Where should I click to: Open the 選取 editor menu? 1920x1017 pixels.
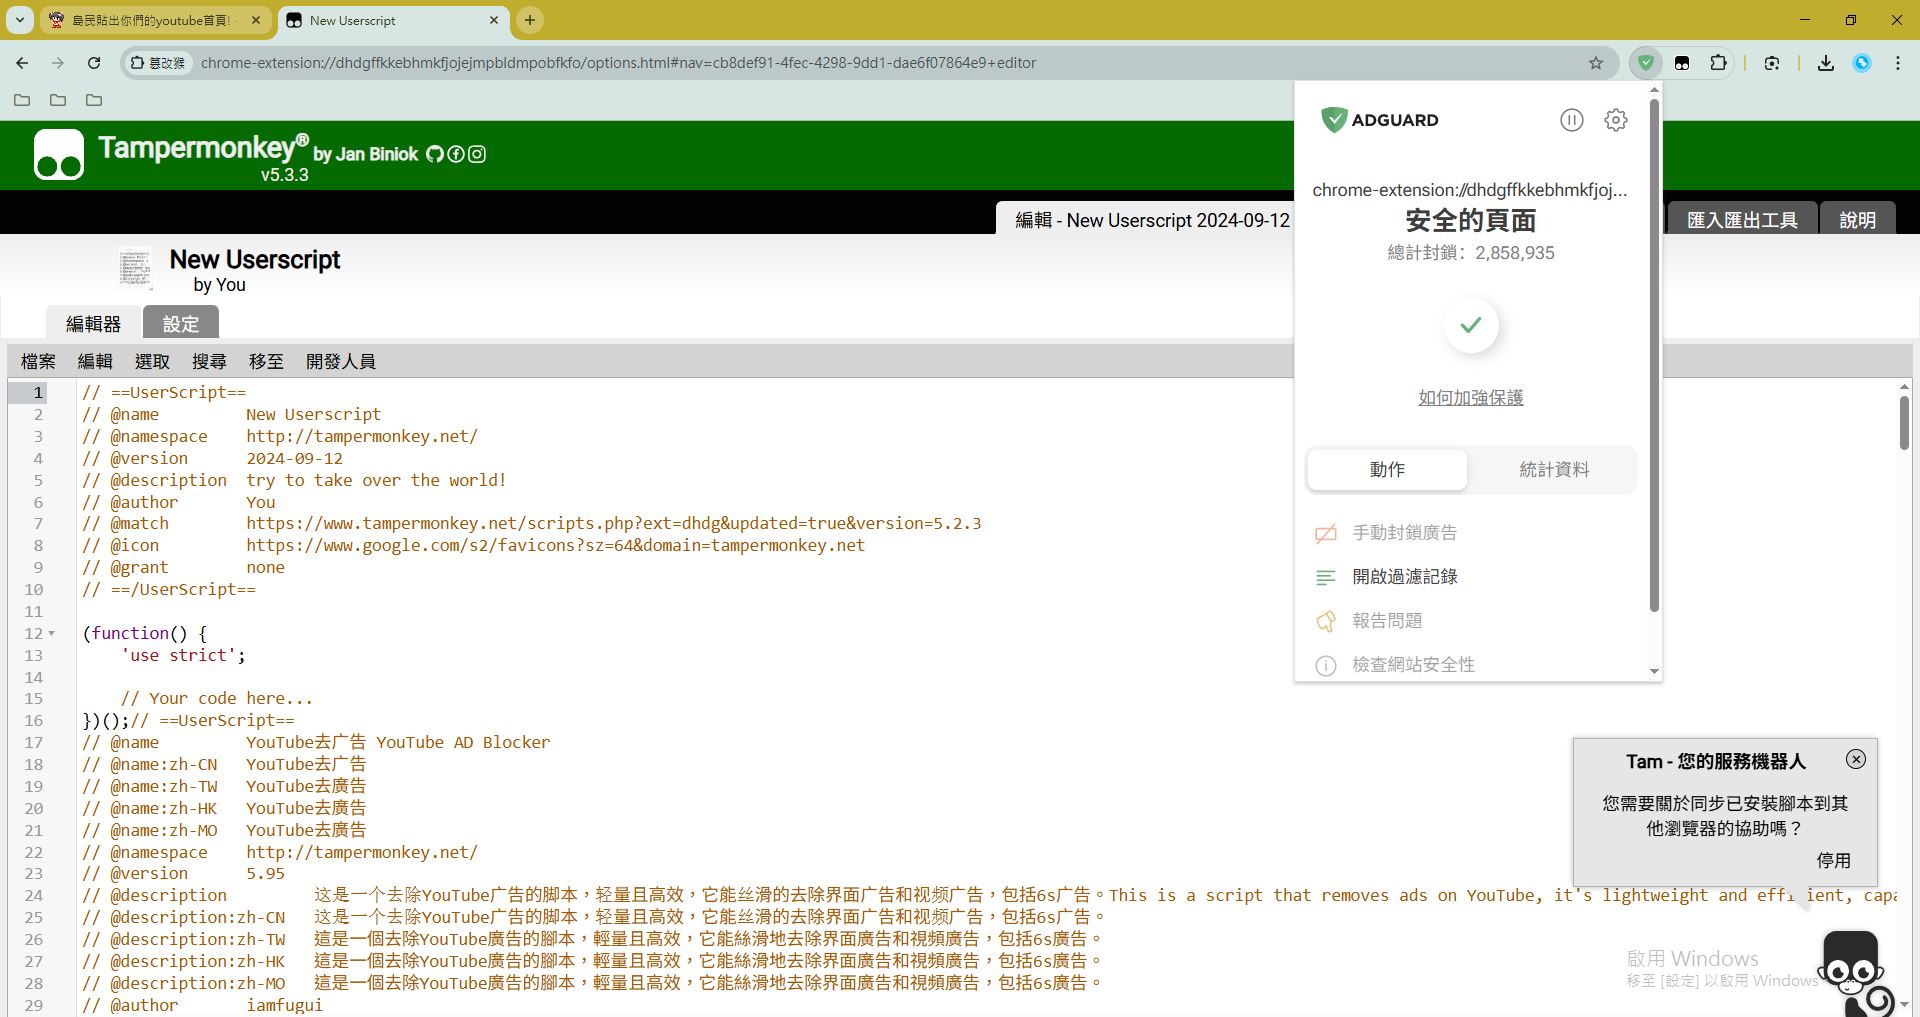(153, 362)
